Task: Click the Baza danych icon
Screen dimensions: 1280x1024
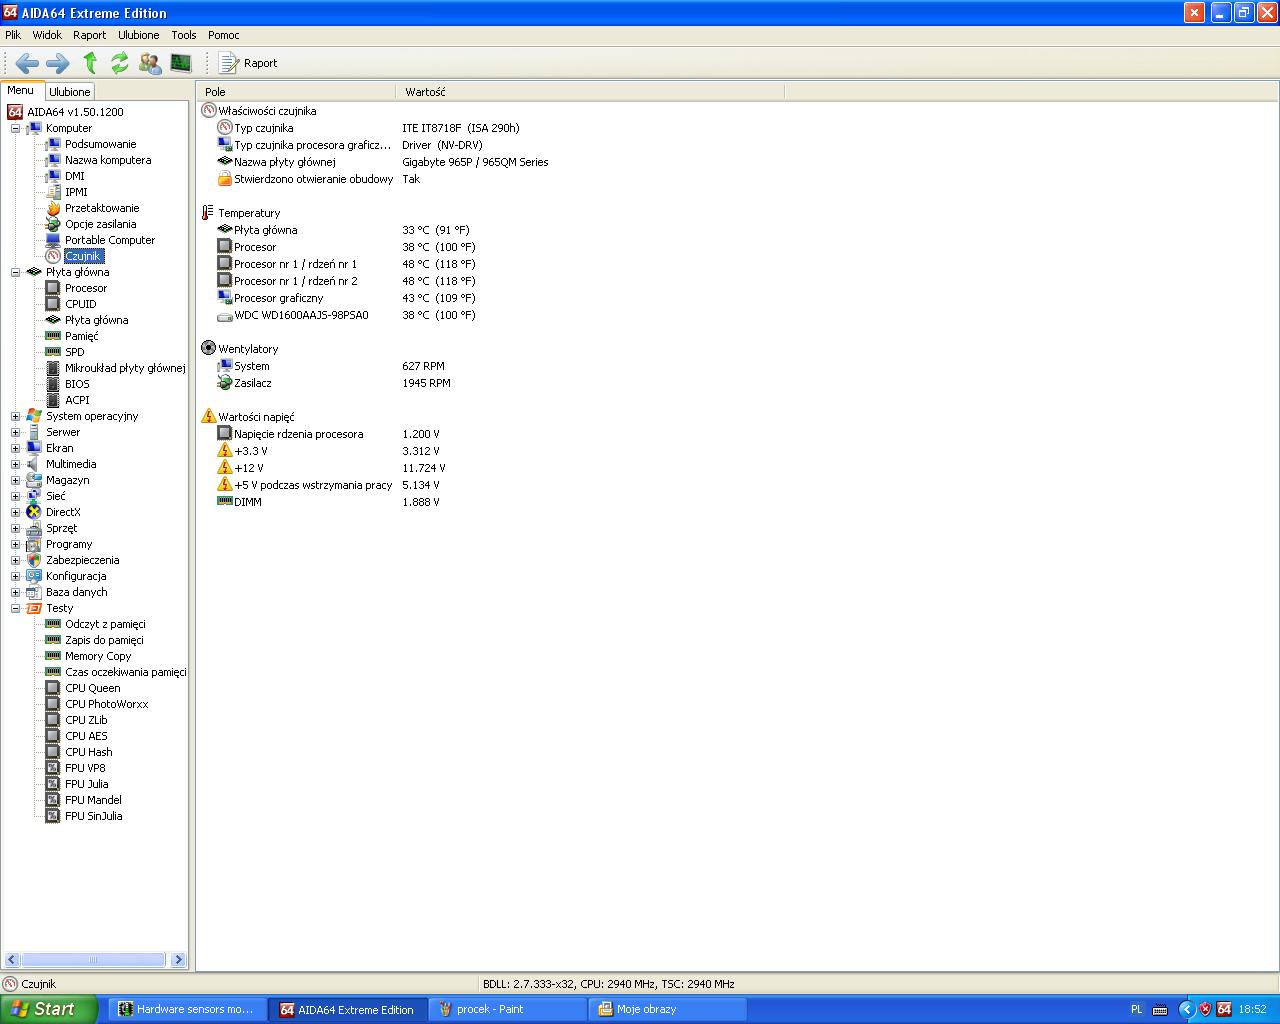Action: click(x=34, y=592)
